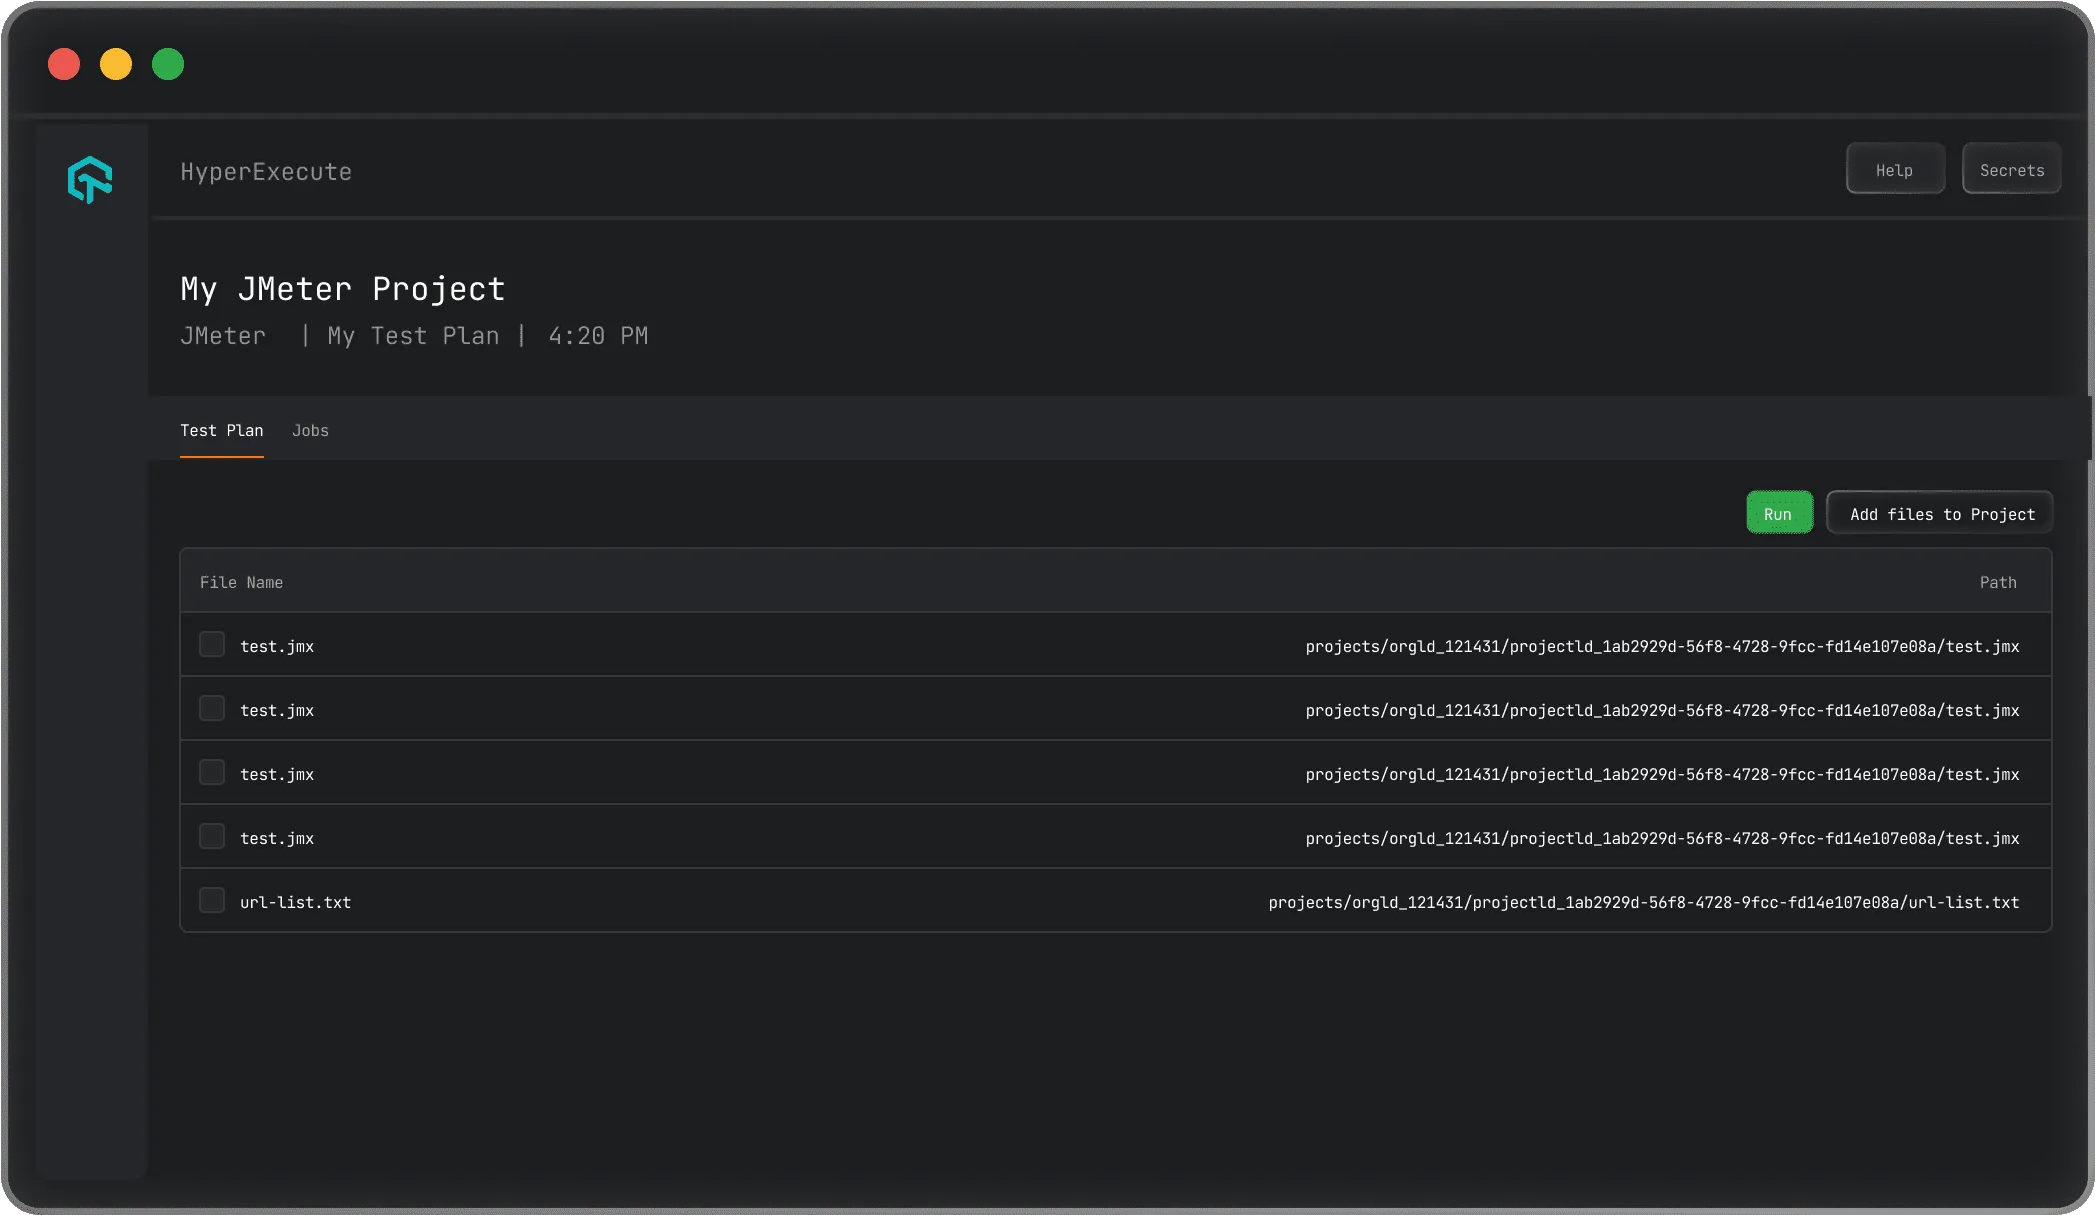Tick the first test.jmx checkbox

[x=212, y=644]
